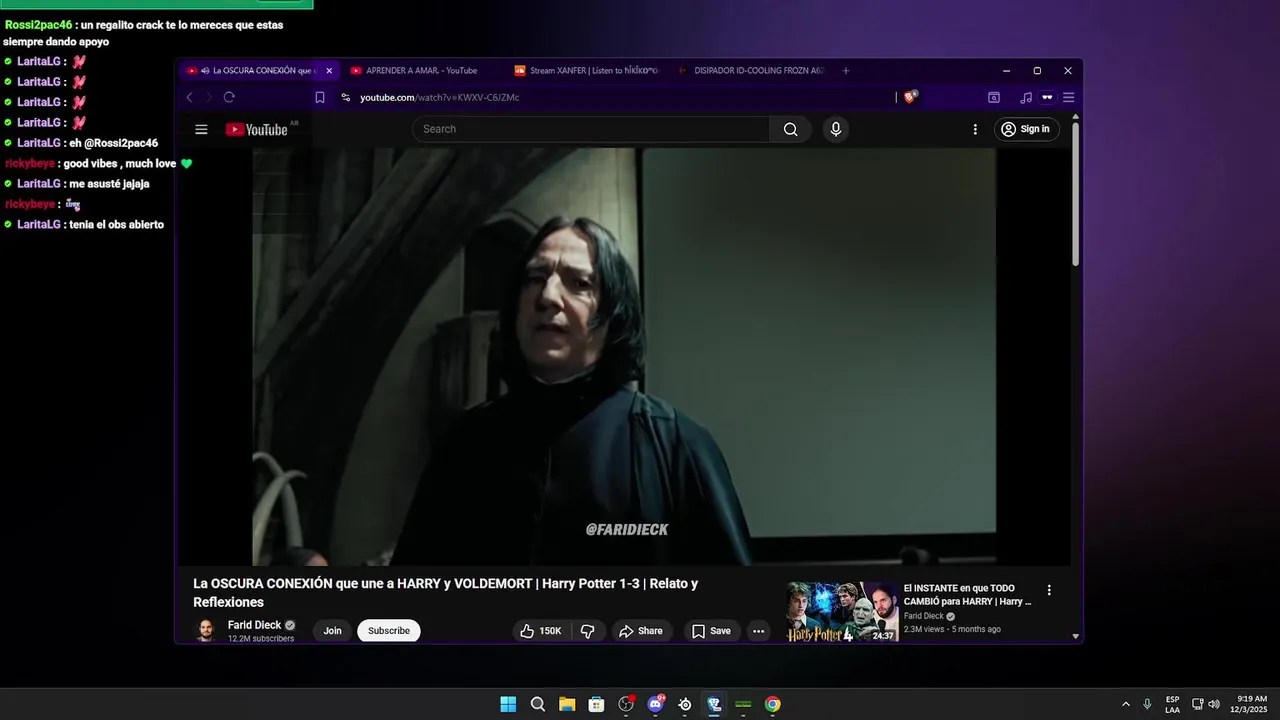Open SteelSeries app from taskbar

click(x=685, y=704)
